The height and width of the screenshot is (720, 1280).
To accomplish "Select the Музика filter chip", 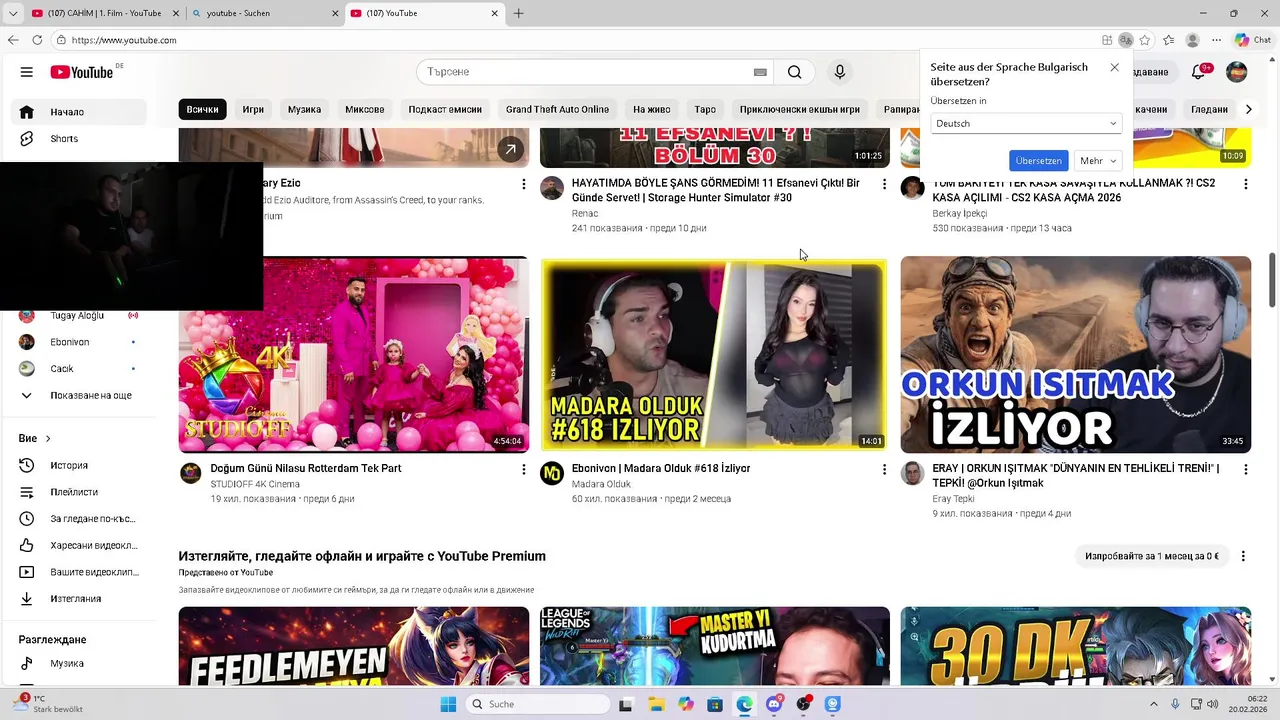I will pyautogui.click(x=304, y=109).
